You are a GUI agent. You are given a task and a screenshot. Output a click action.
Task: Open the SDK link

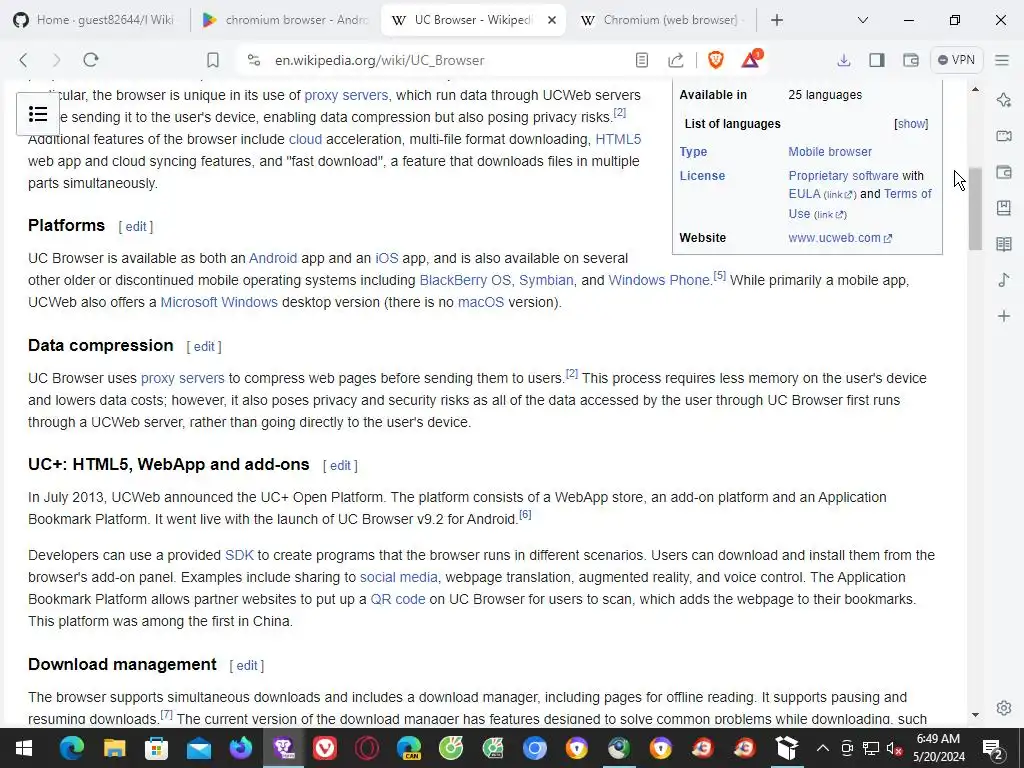coord(239,555)
